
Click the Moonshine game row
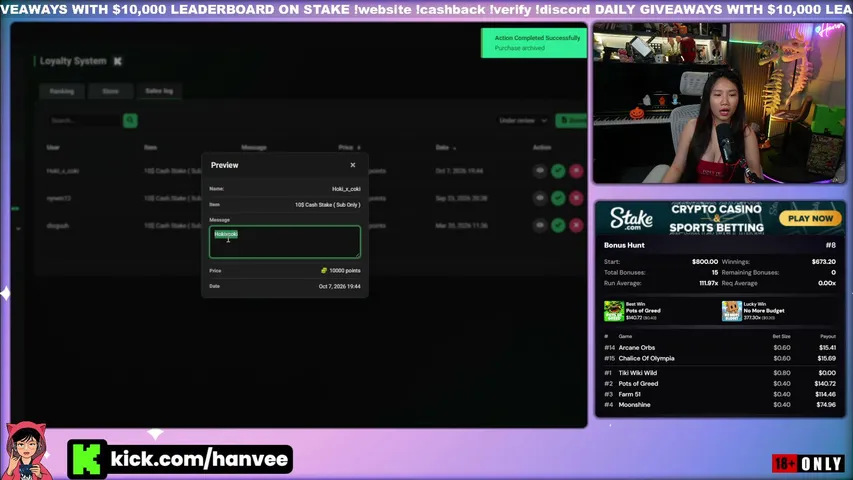pyautogui.click(x=720, y=405)
